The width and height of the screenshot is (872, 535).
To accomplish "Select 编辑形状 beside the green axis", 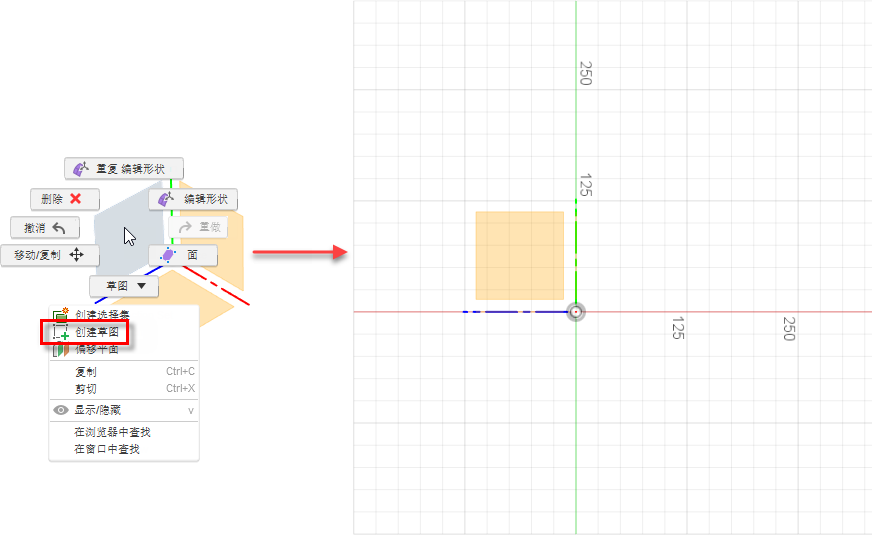I will (193, 199).
